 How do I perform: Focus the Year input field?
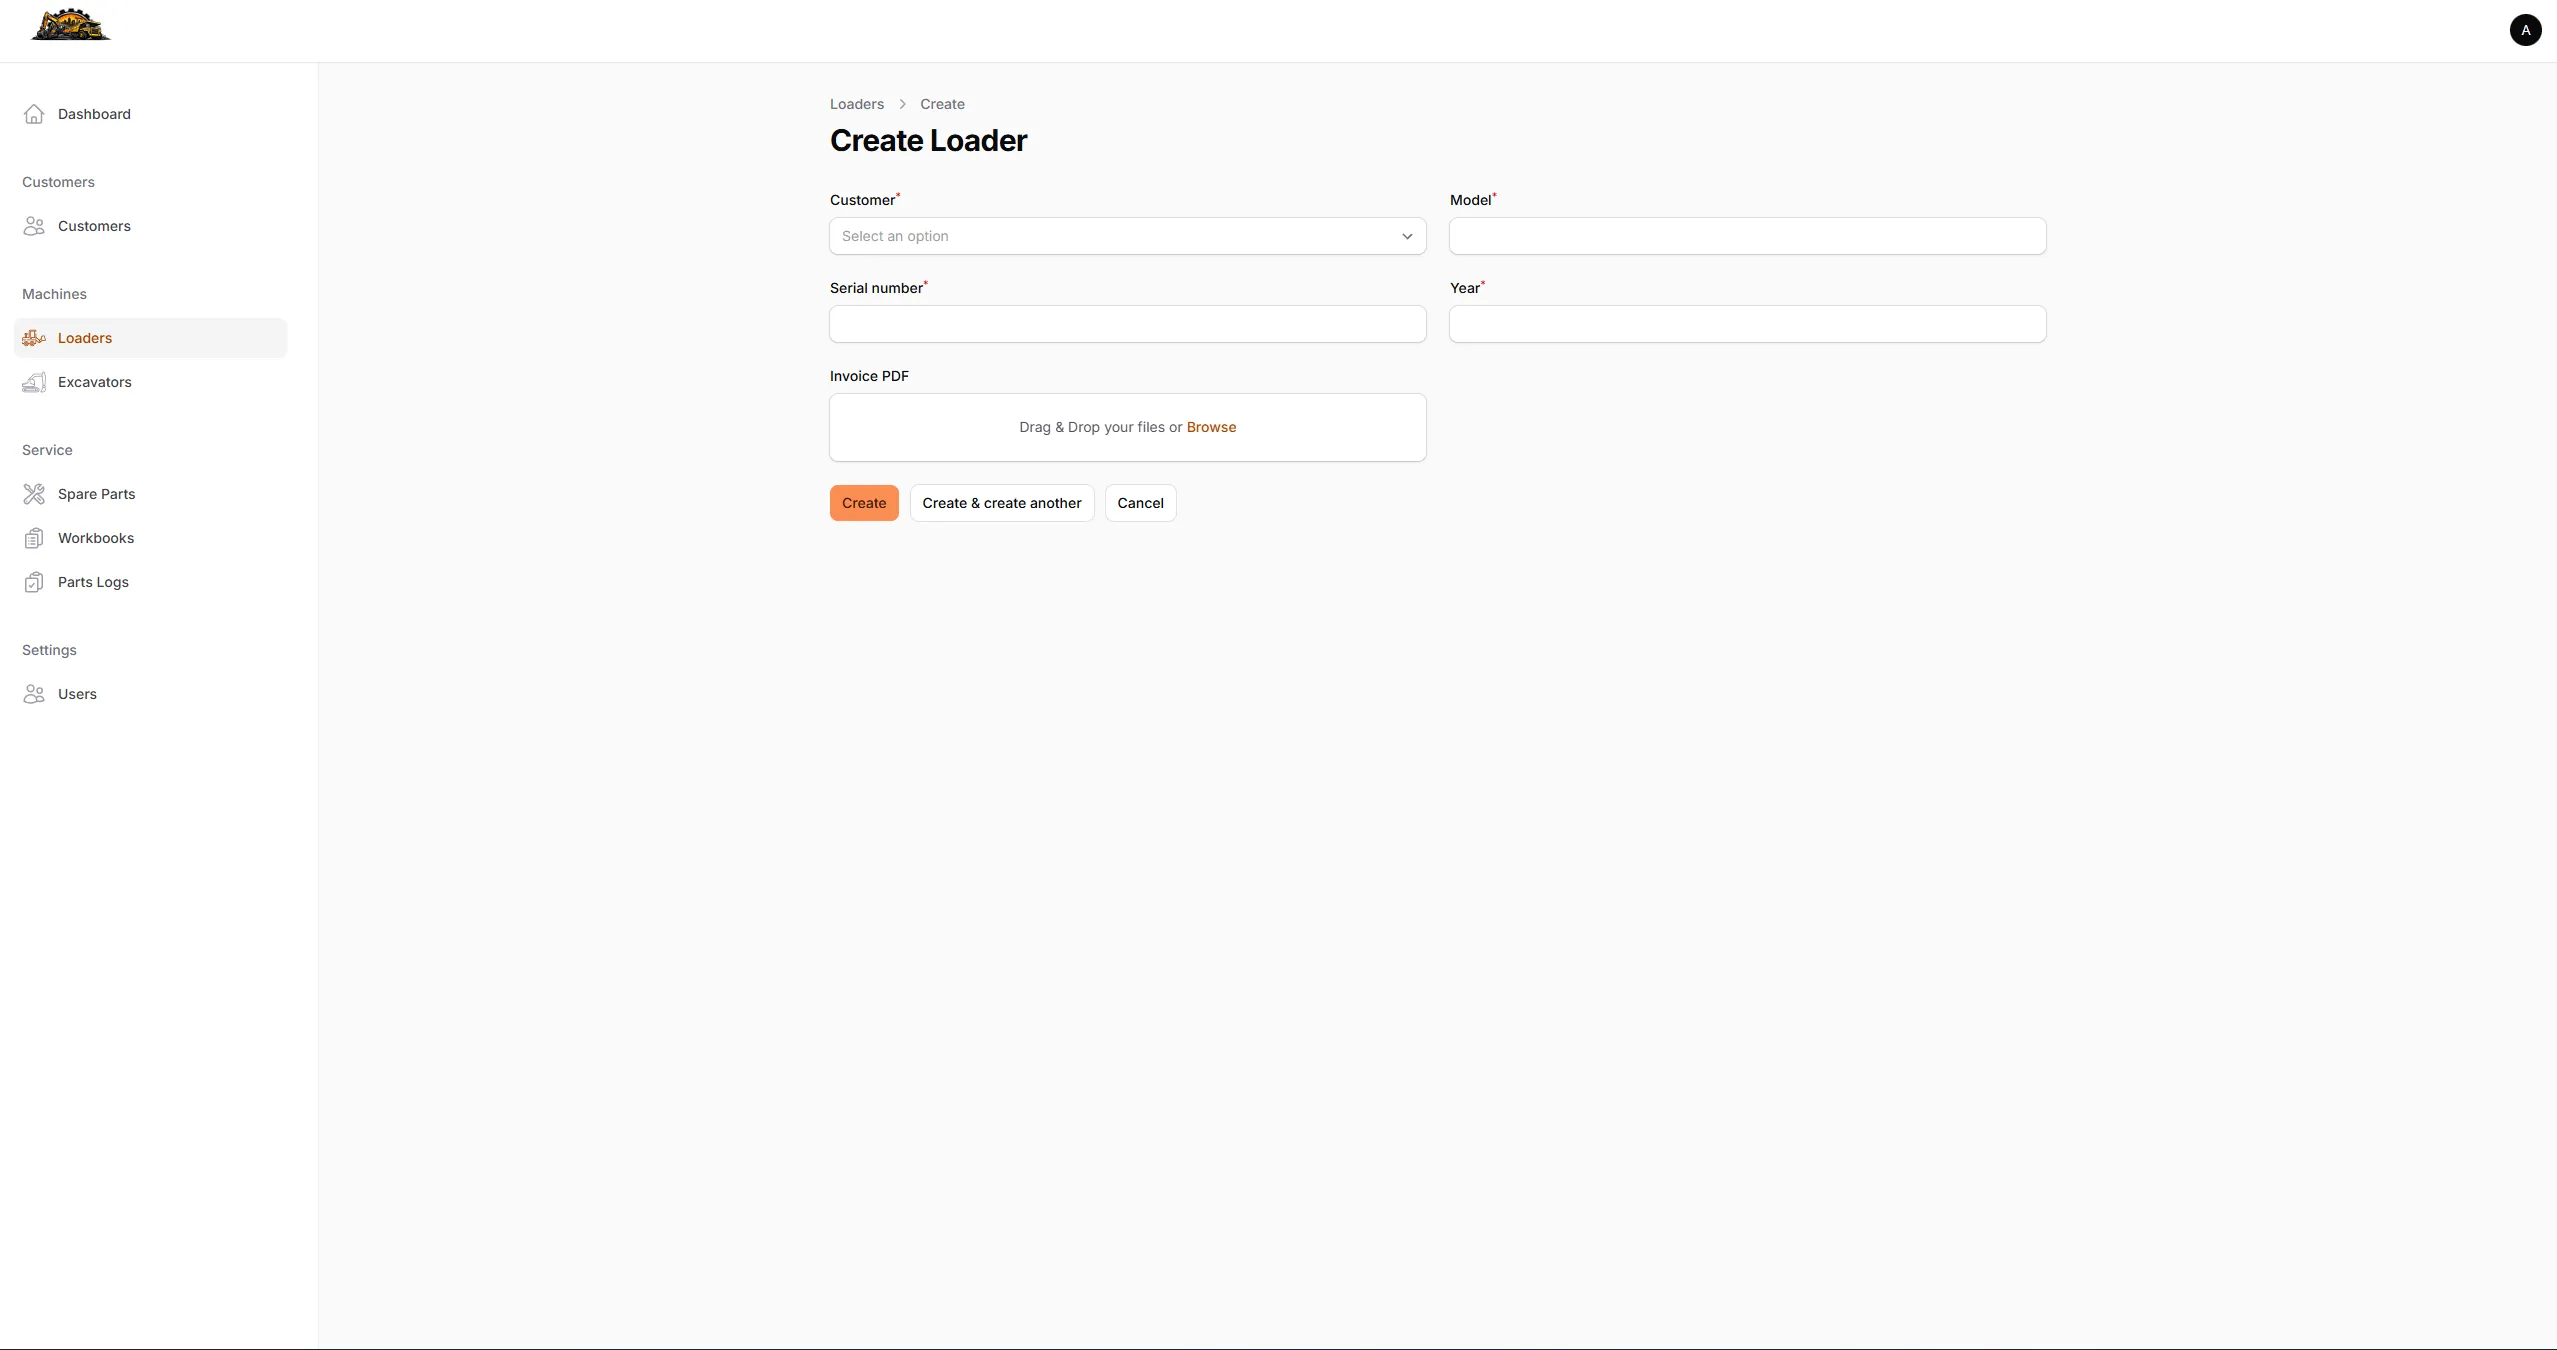tap(1747, 324)
